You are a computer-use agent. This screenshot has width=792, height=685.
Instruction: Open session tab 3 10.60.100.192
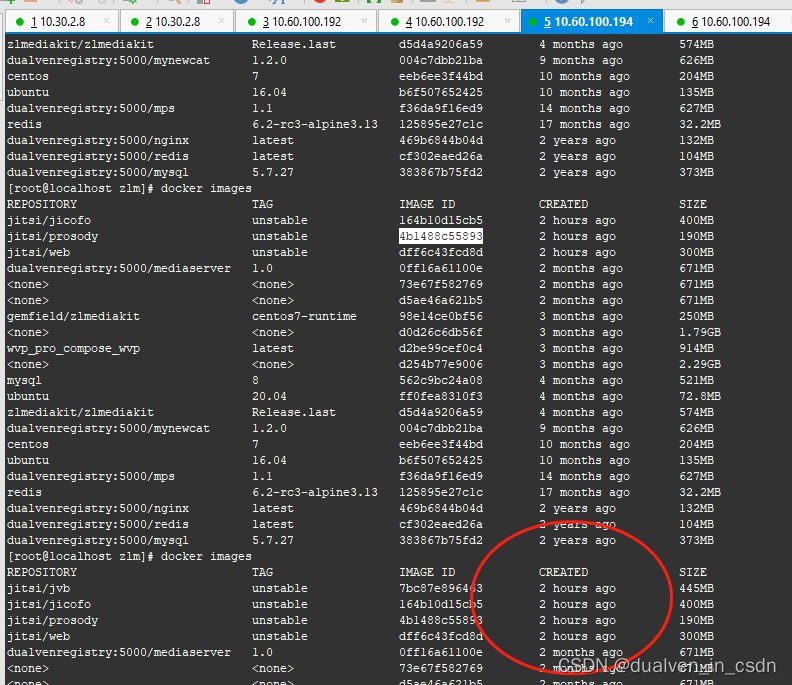[x=306, y=22]
